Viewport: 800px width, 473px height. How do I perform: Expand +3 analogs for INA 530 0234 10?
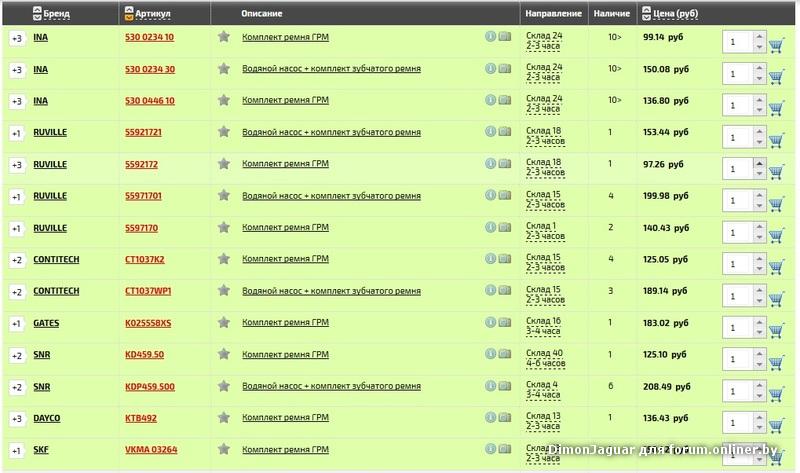coord(17,38)
